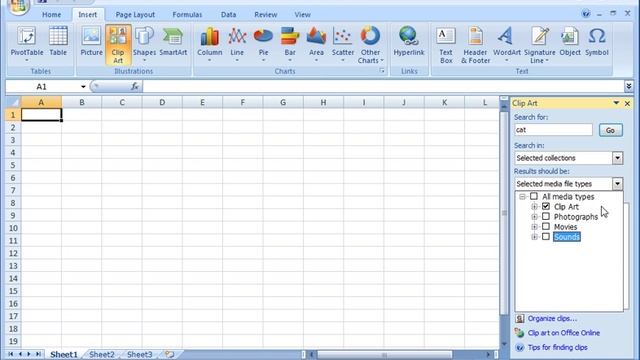Open the Office button menu
Screen dimensions: 640x360
click(18, 6)
